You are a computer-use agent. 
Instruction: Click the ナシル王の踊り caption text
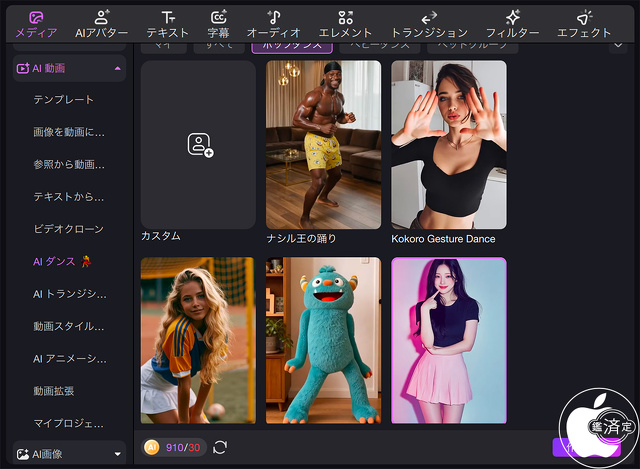(301, 238)
